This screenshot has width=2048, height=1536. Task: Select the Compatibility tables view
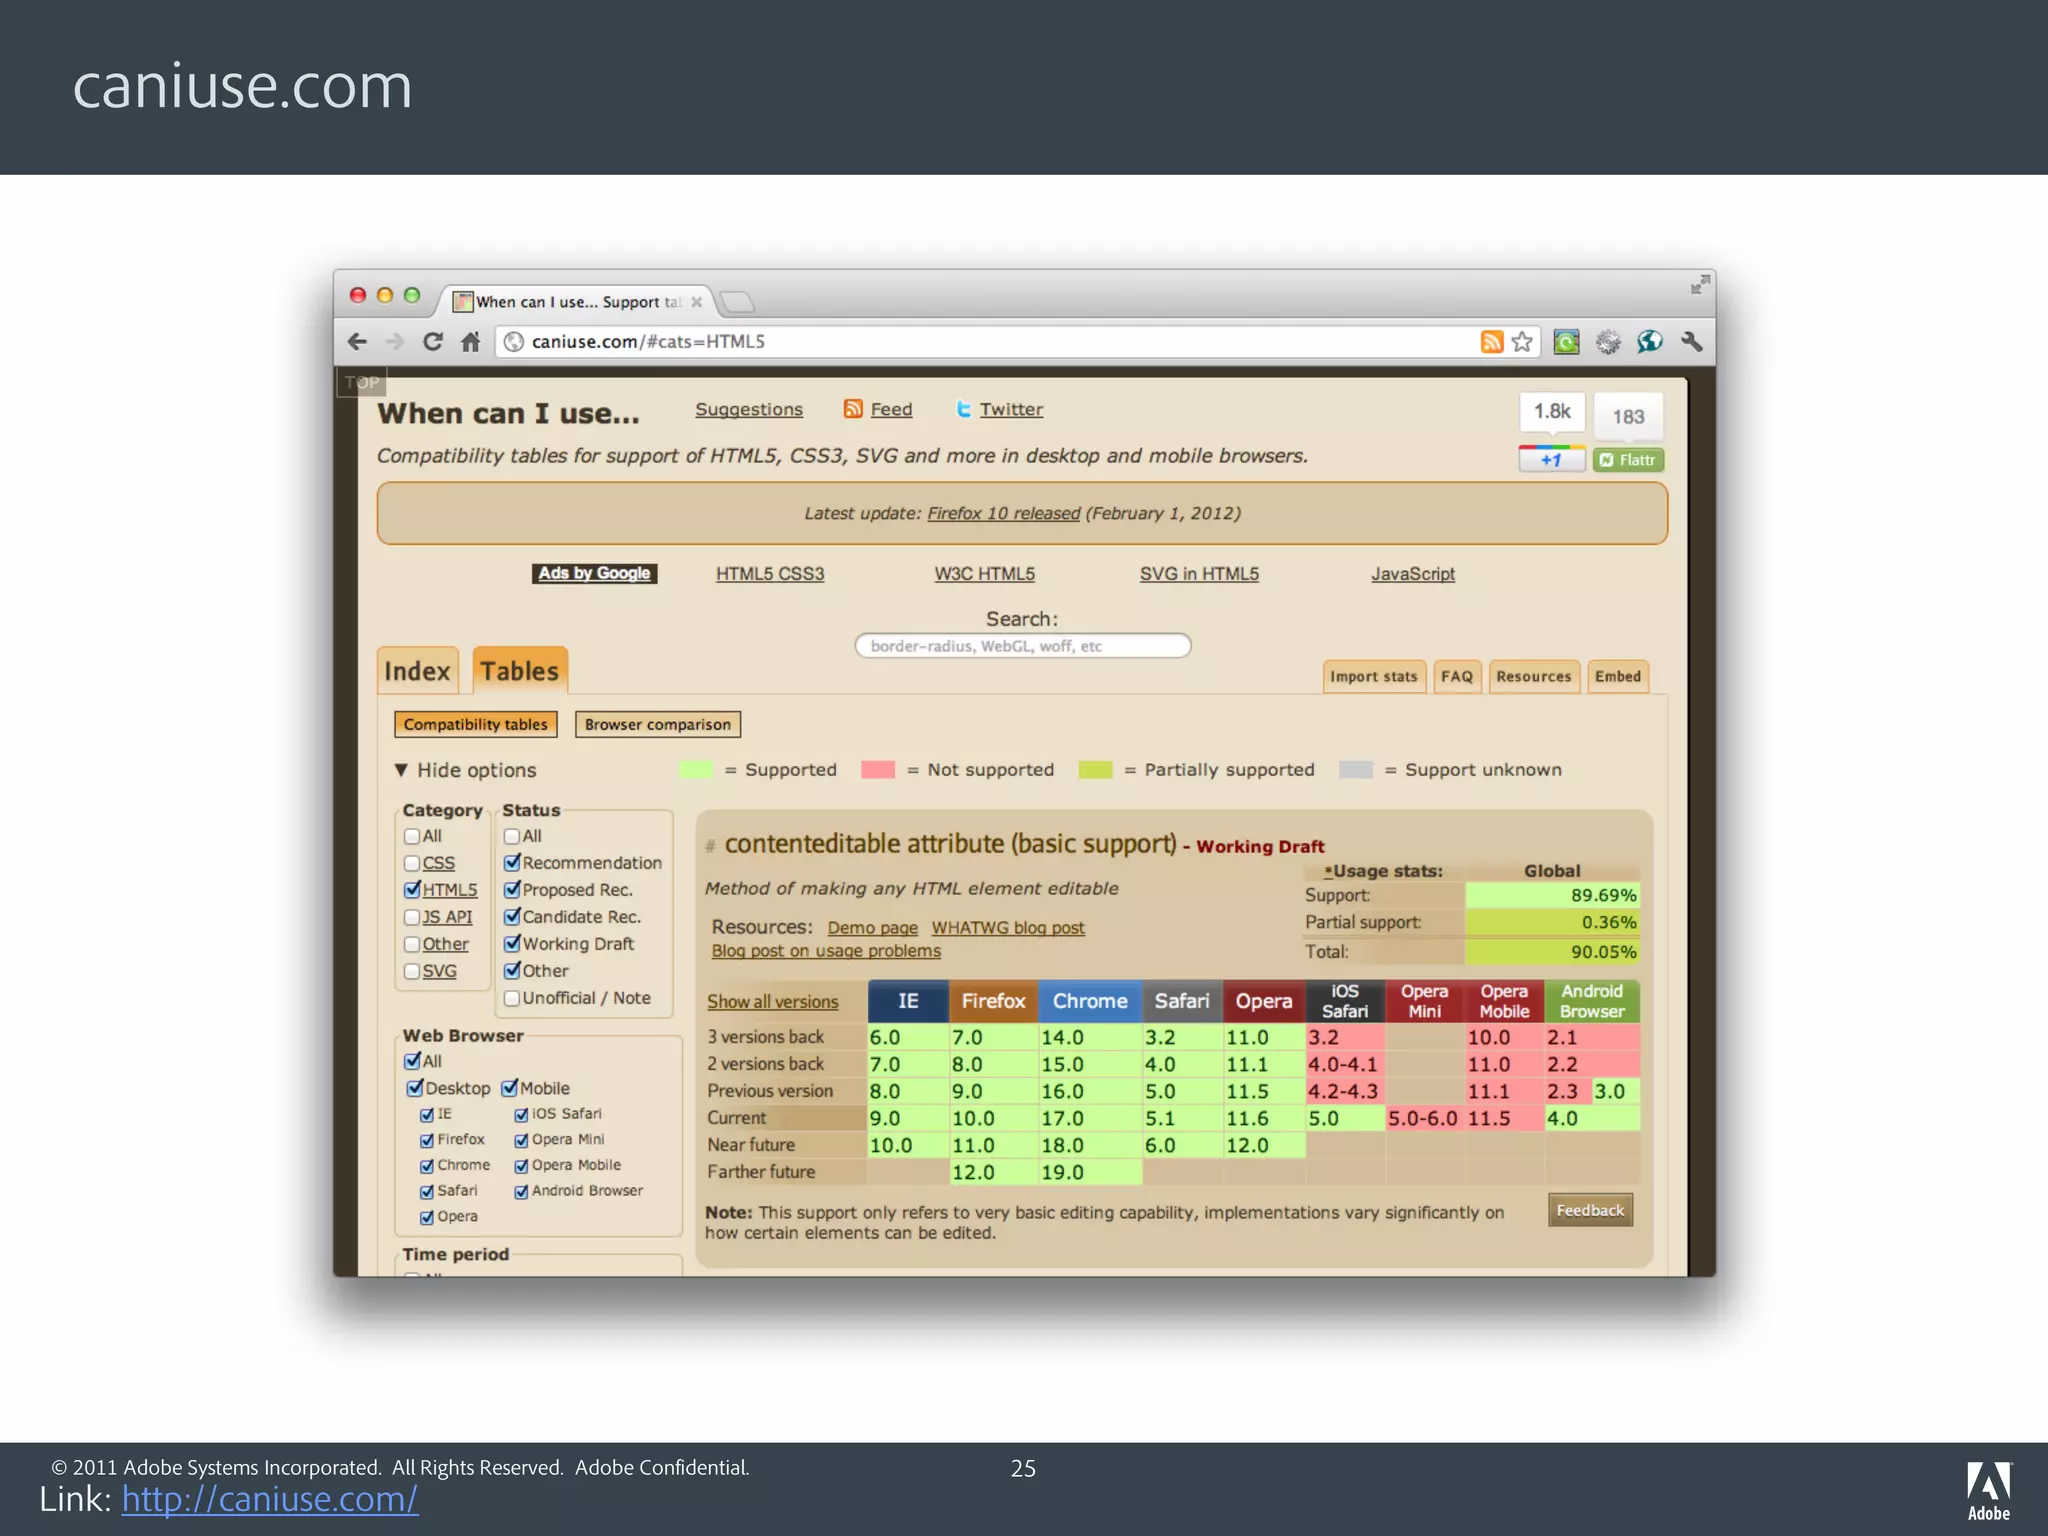pos(476,724)
